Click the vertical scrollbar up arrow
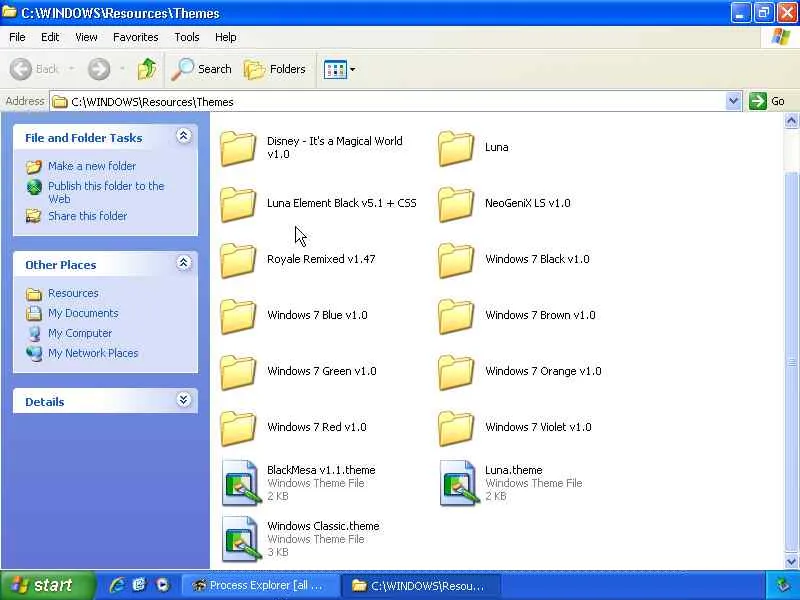The width and height of the screenshot is (800, 600). (791, 121)
